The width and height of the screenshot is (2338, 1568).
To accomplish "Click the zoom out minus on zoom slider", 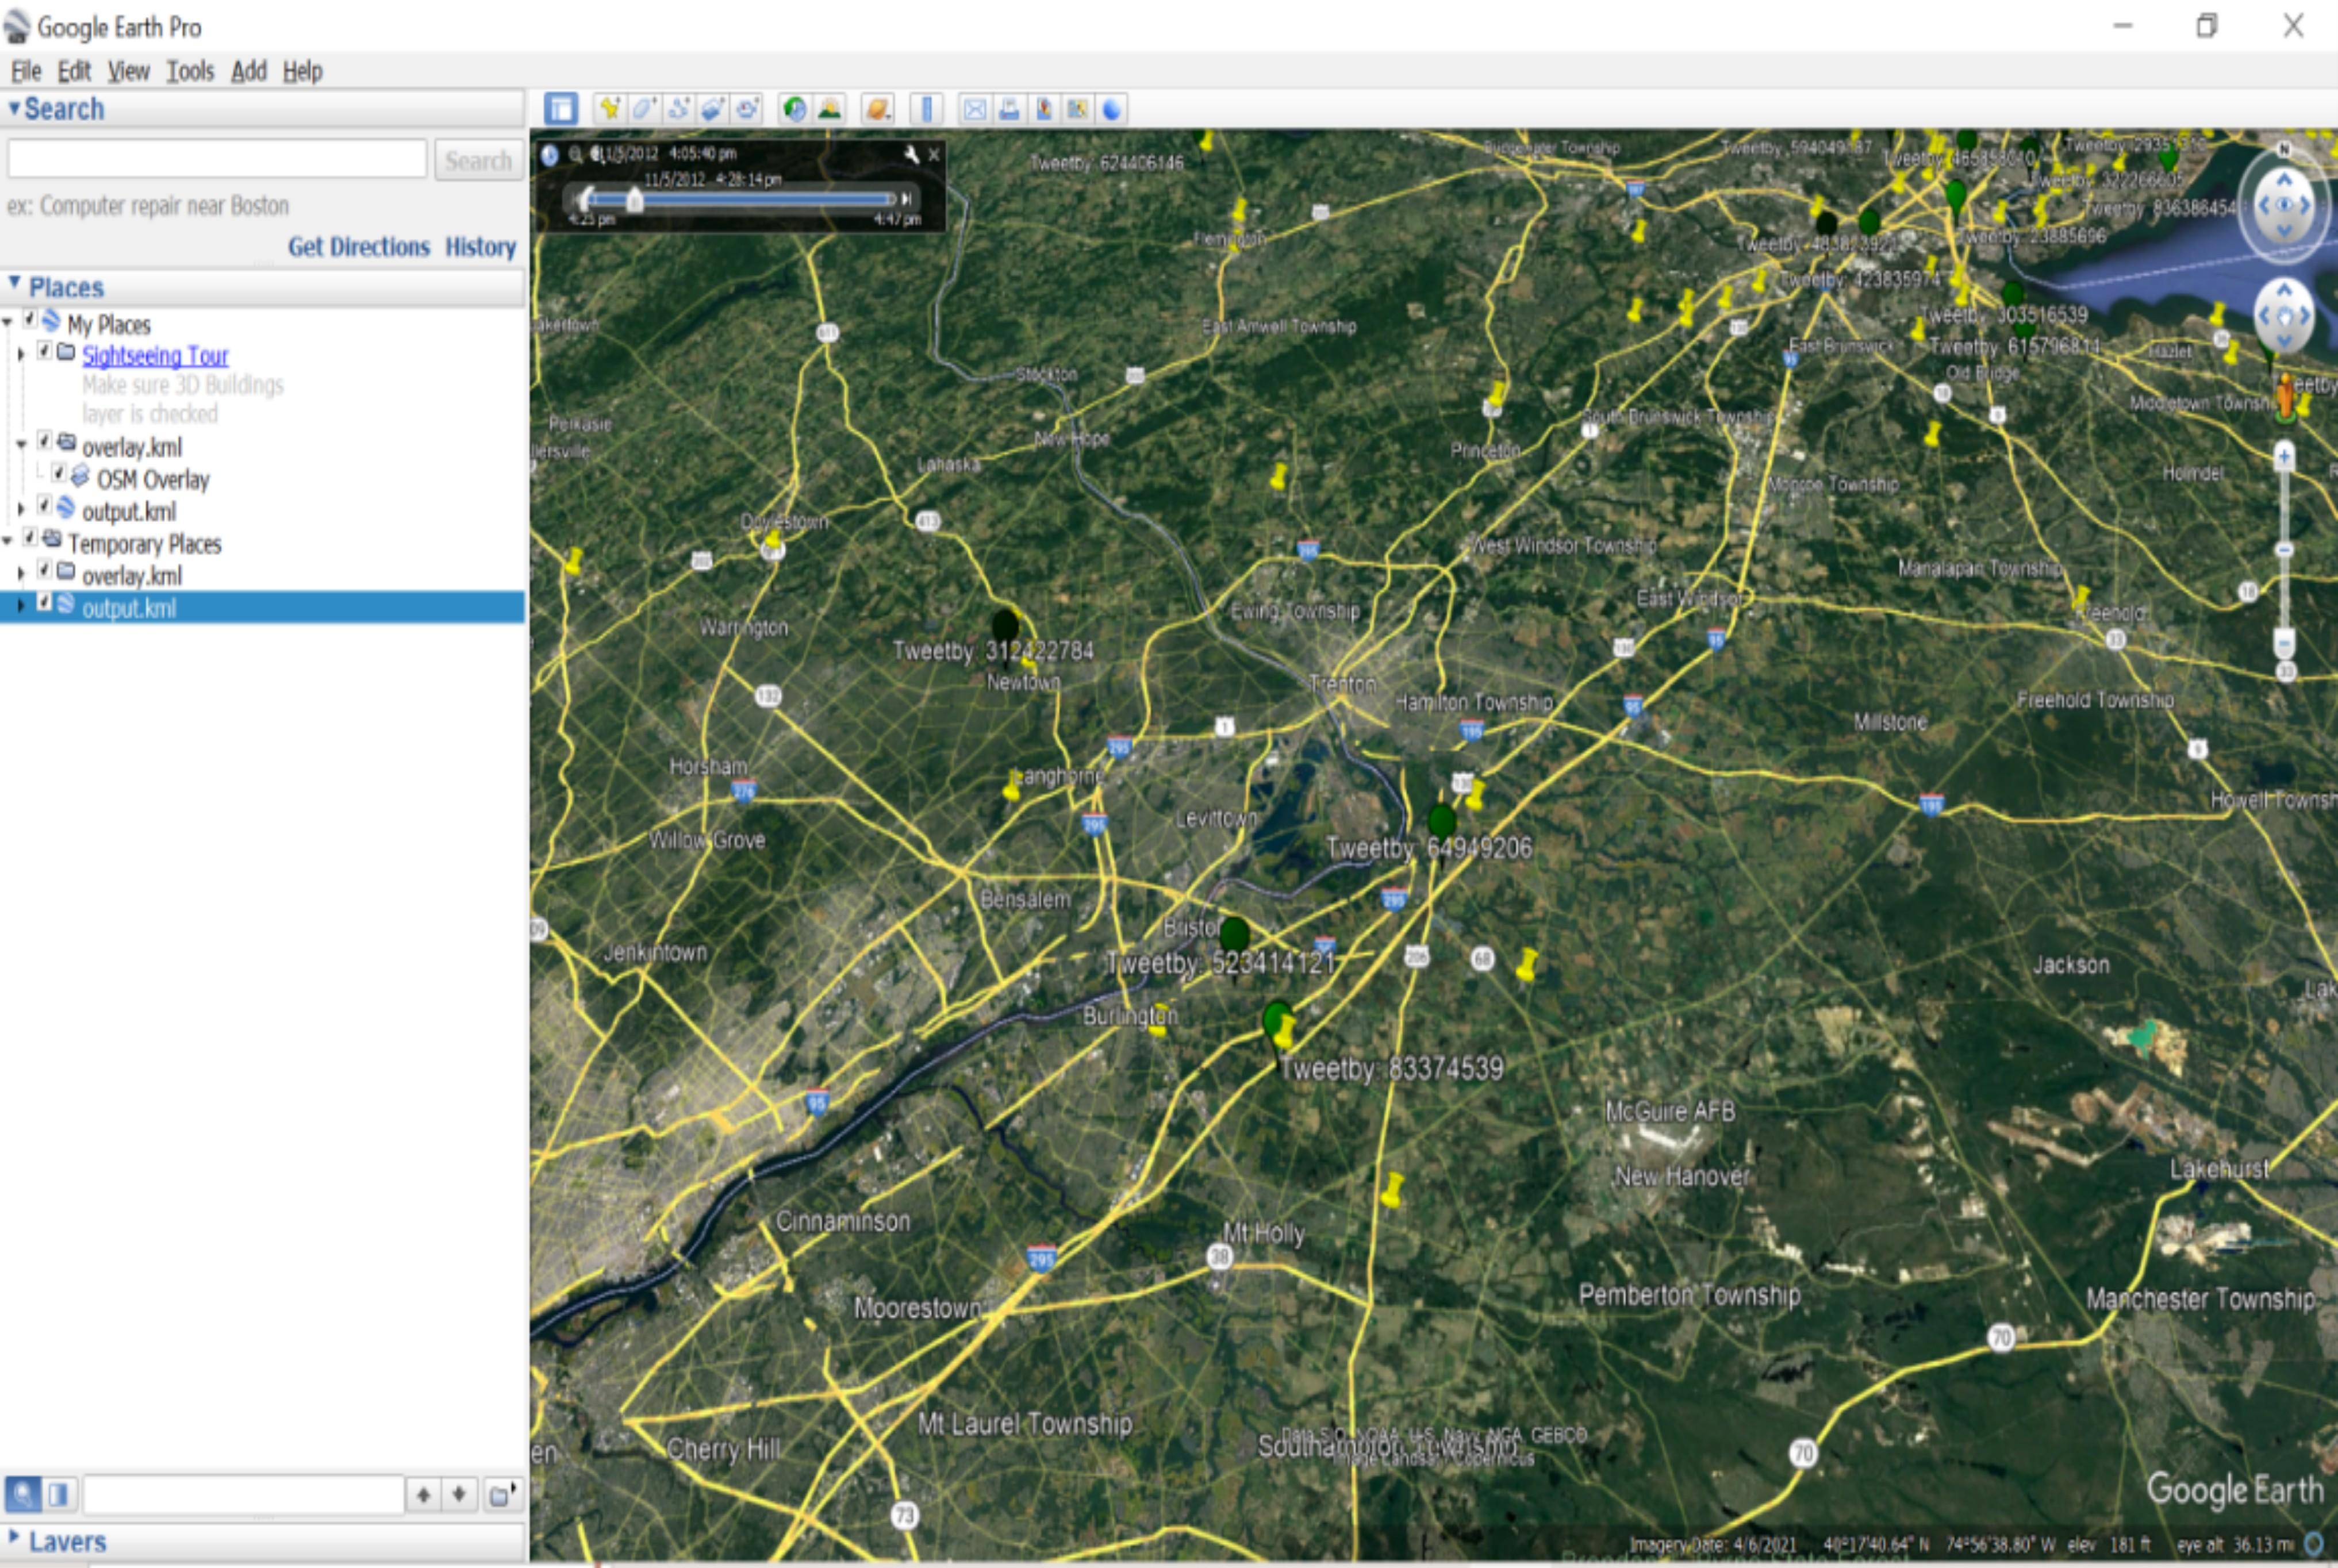I will 2284,642.
